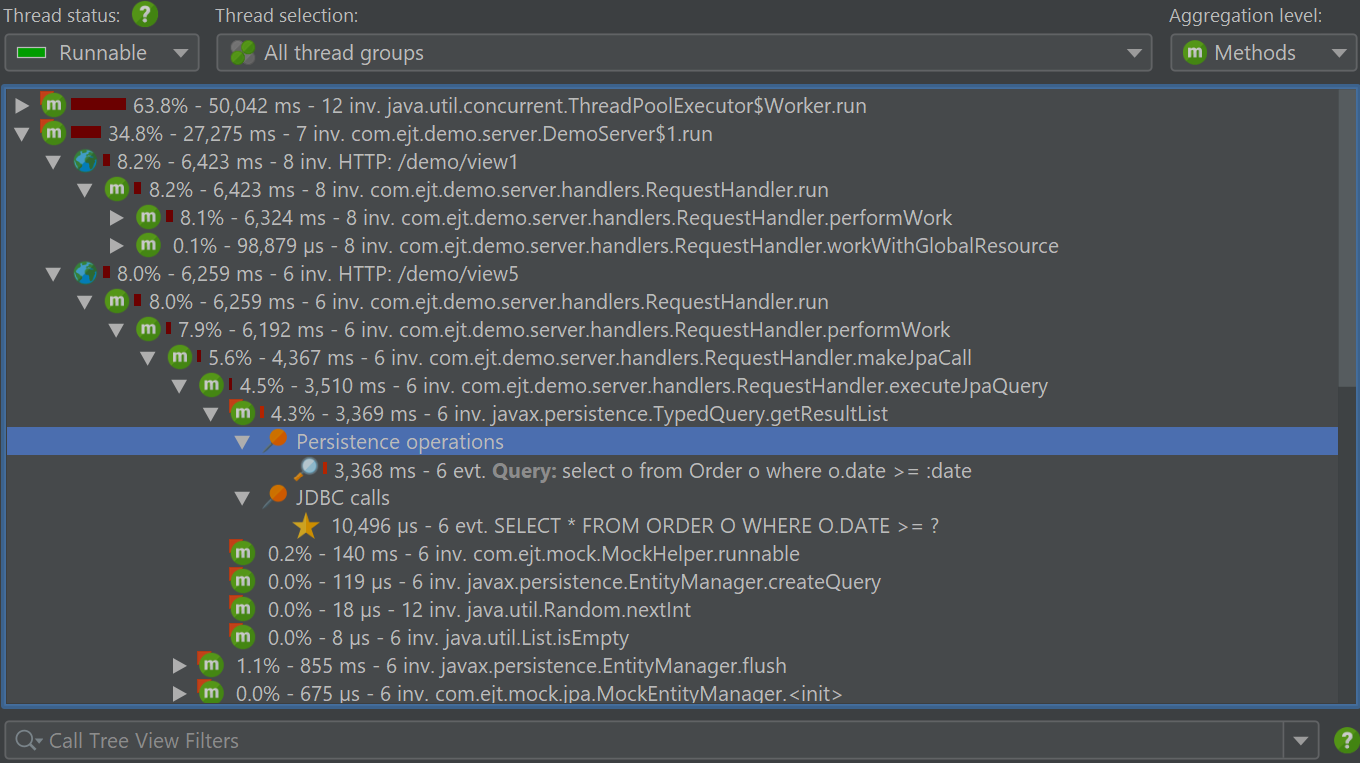
Task: Click the method icon of makeJpaCall
Action: click(179, 357)
